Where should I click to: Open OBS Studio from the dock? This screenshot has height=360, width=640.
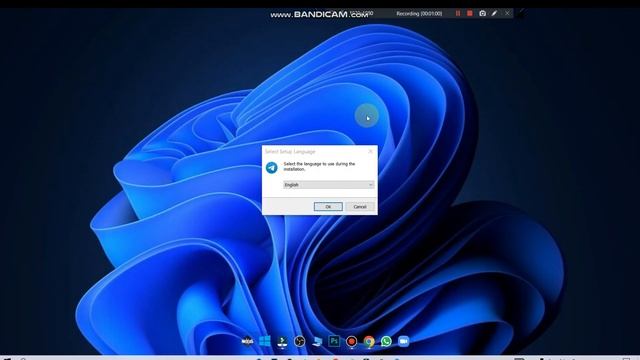click(x=300, y=341)
